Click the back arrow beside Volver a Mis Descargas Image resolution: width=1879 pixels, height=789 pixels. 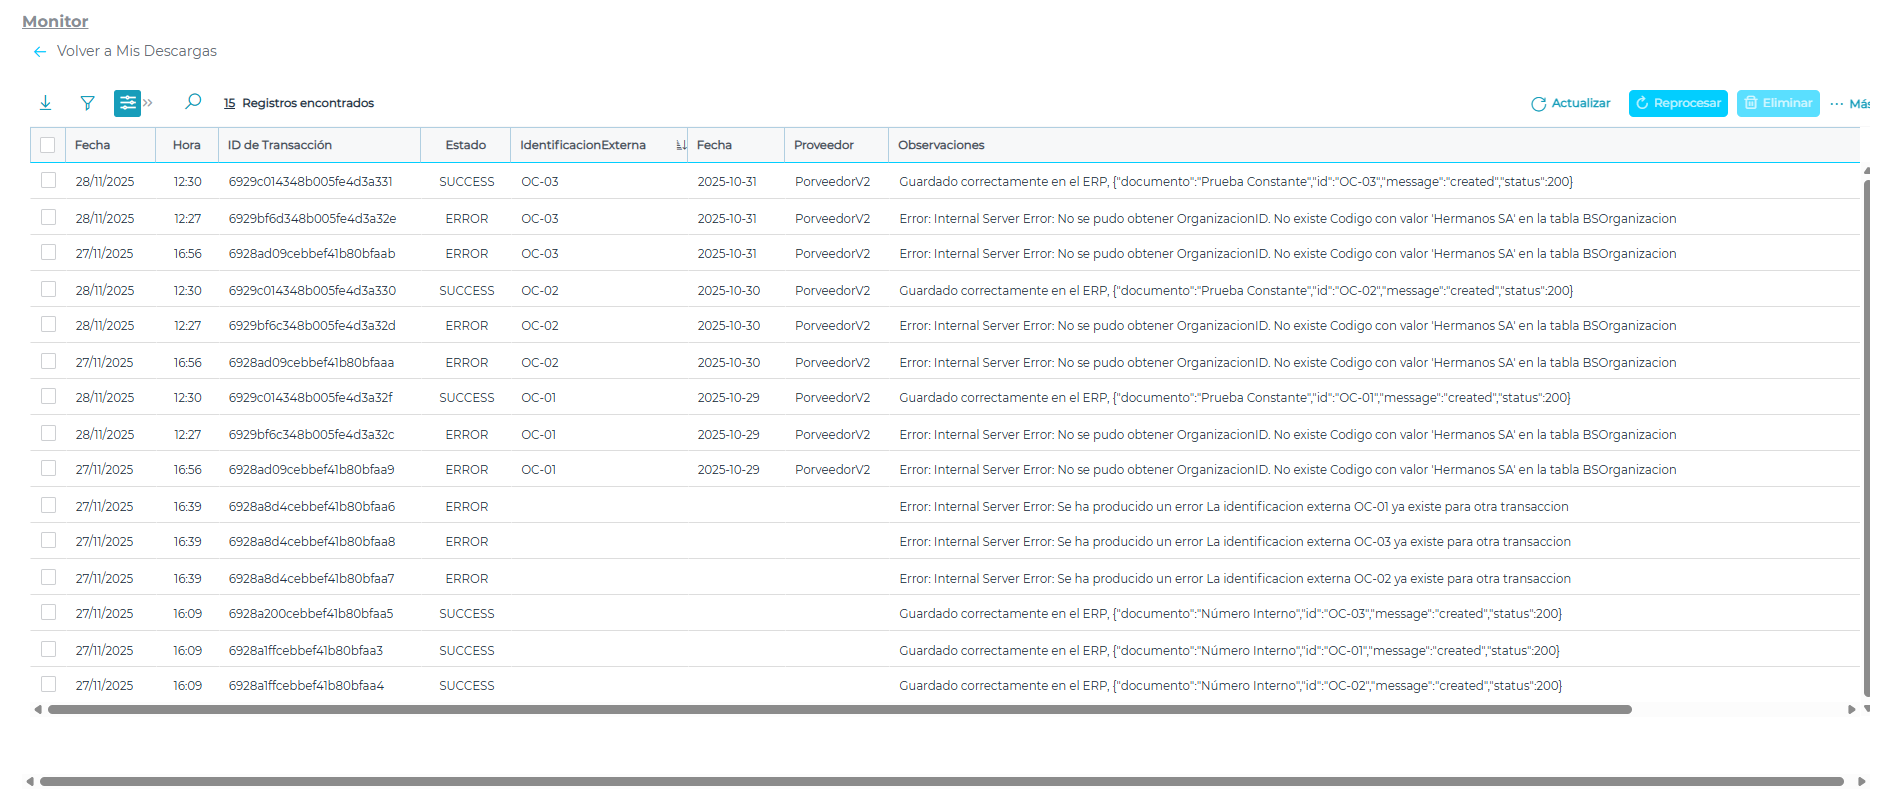click(40, 52)
